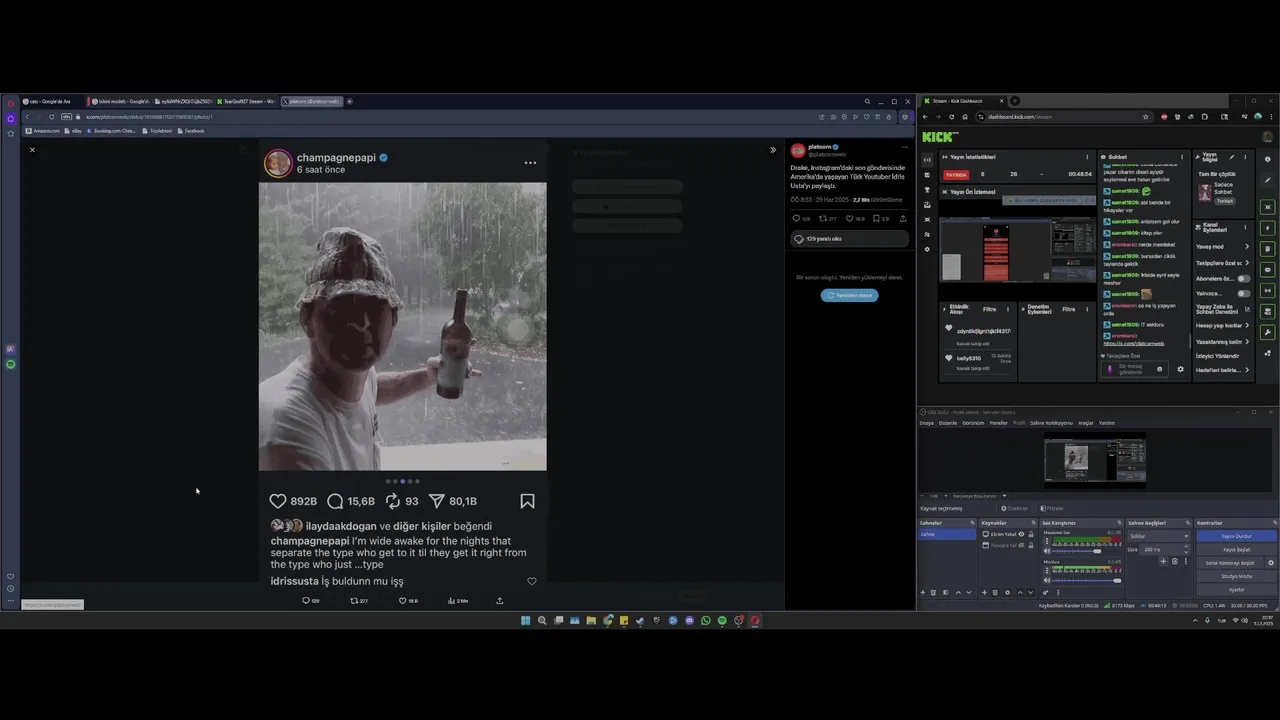Open Soldur scene transition dropdown
Viewport: 1280px width, 720px height.
click(1158, 536)
